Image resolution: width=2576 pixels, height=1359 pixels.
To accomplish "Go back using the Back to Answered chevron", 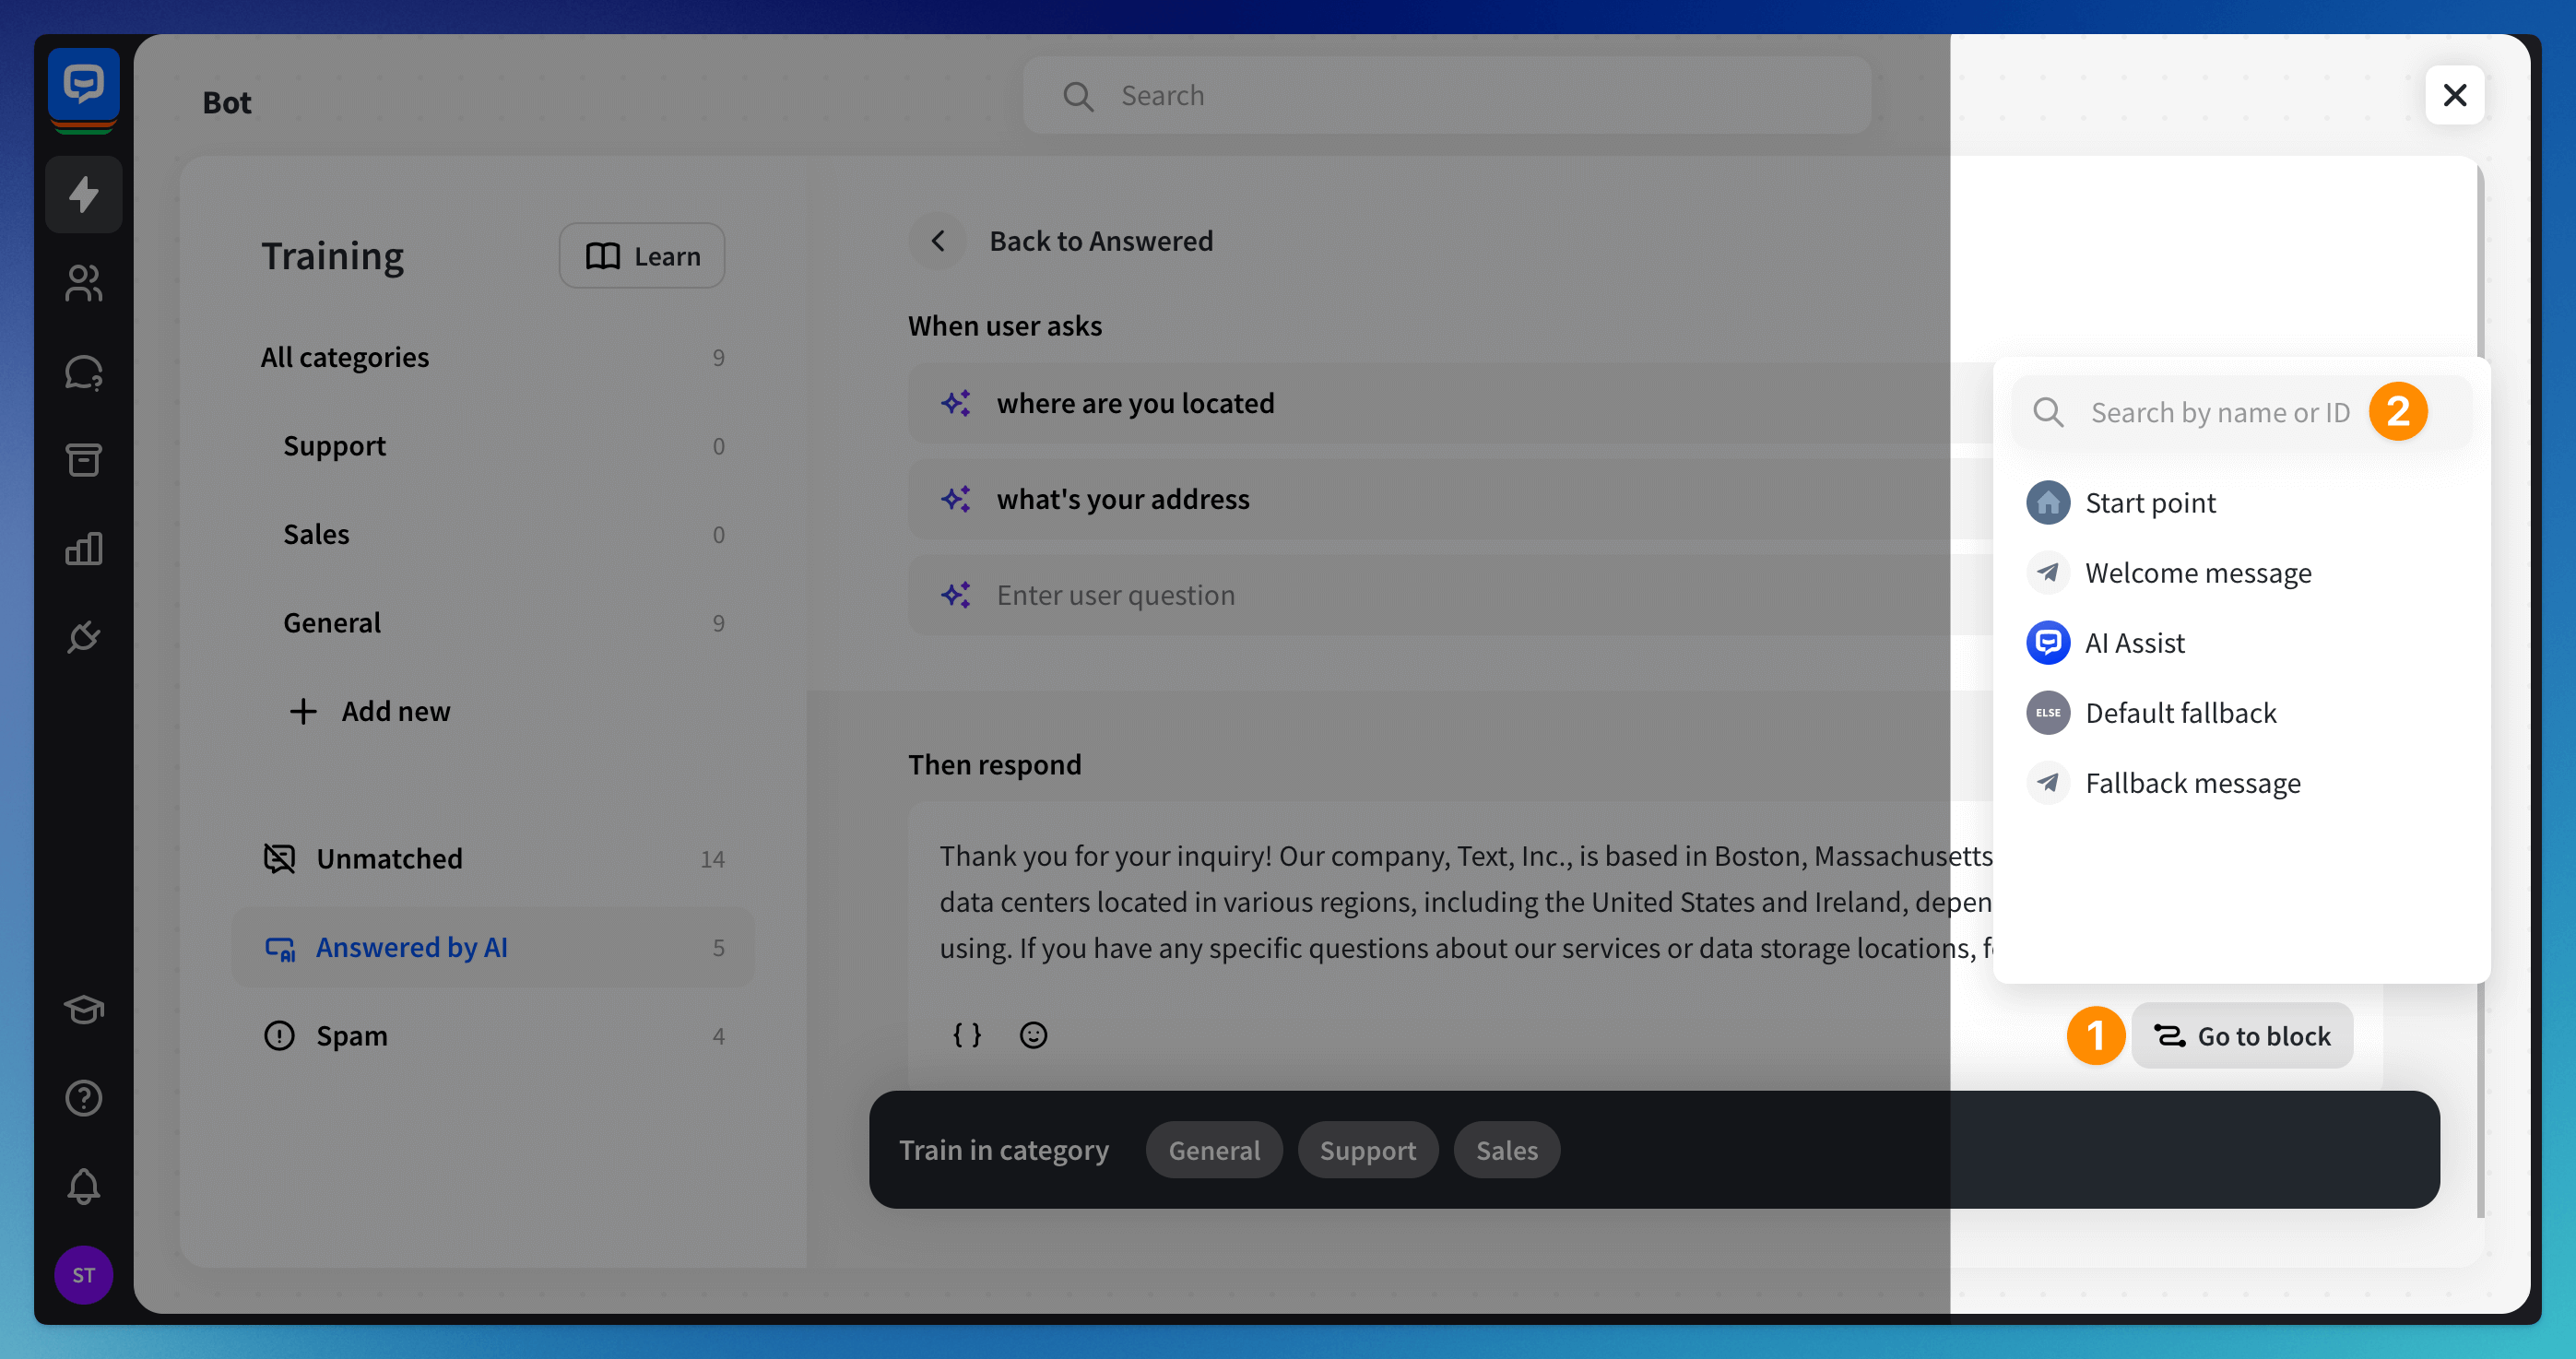I will point(938,241).
